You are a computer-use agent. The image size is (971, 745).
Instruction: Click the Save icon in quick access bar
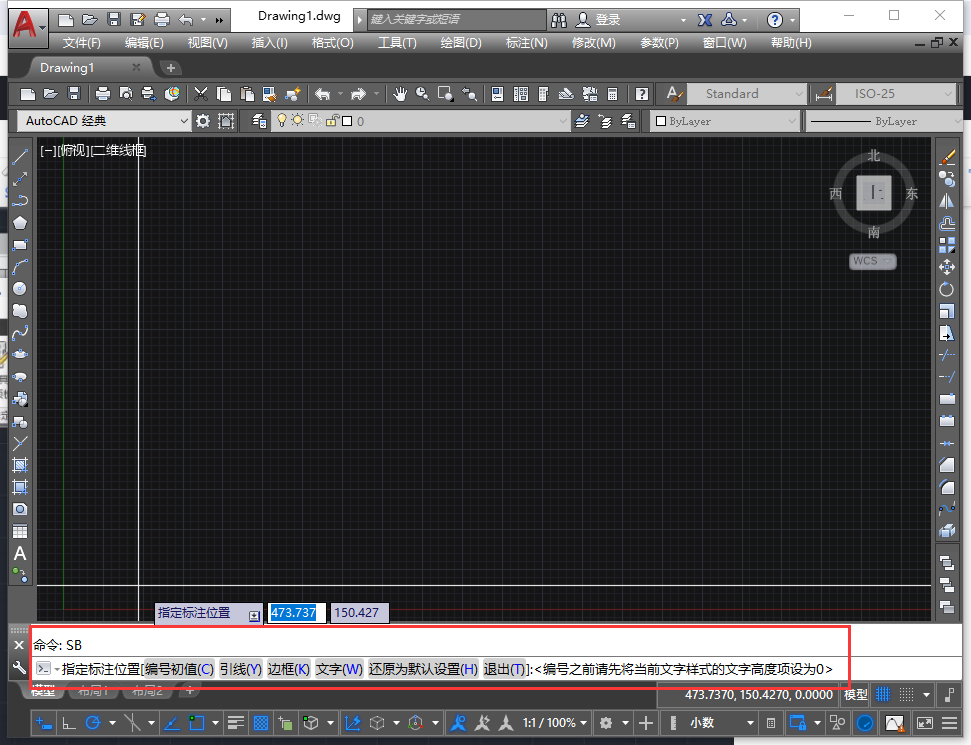[114, 20]
